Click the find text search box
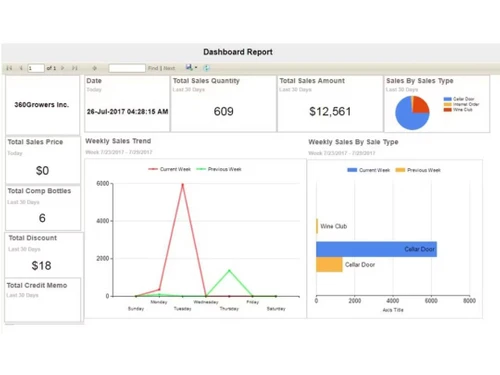Image resolution: width=500 pixels, height=375 pixels. pyautogui.click(x=127, y=68)
